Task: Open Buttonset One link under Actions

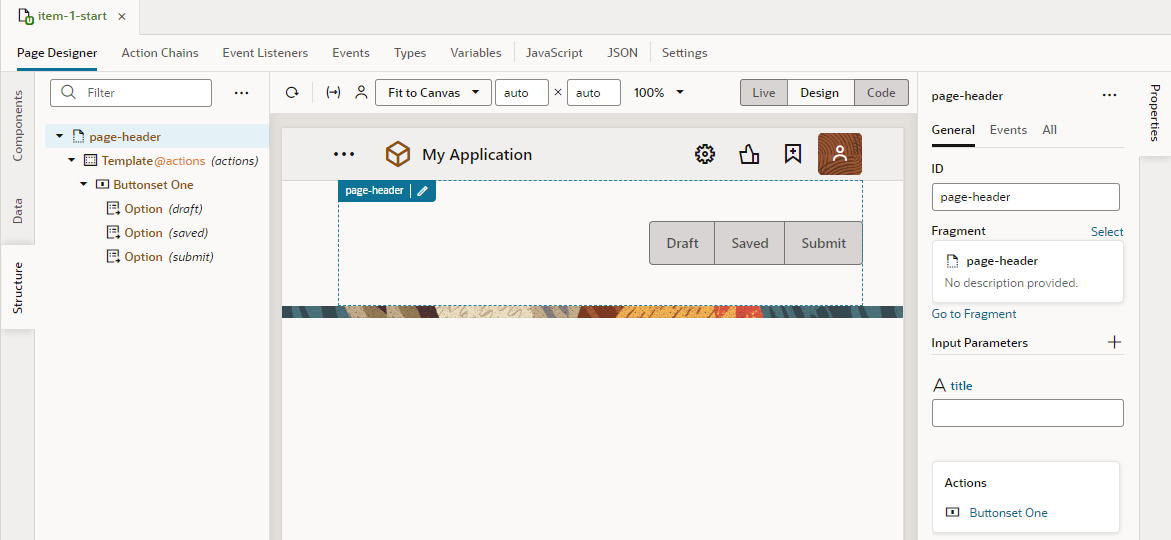Action: [x=1008, y=513]
